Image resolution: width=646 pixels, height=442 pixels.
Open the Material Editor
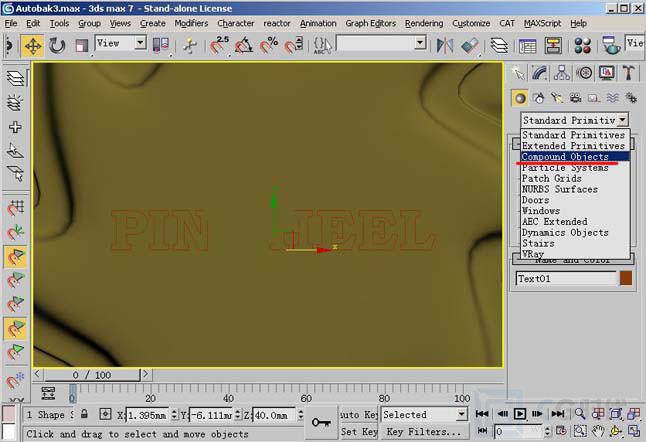pyautogui.click(x=583, y=45)
